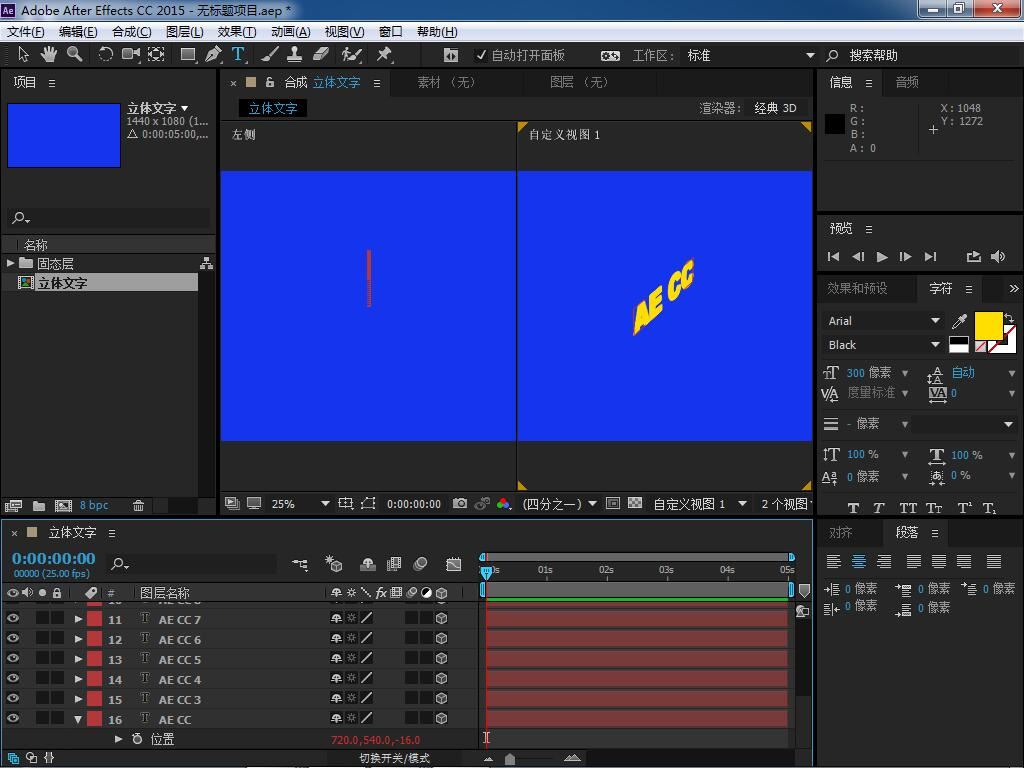Select the Clone Stamp tool

(x=295, y=55)
